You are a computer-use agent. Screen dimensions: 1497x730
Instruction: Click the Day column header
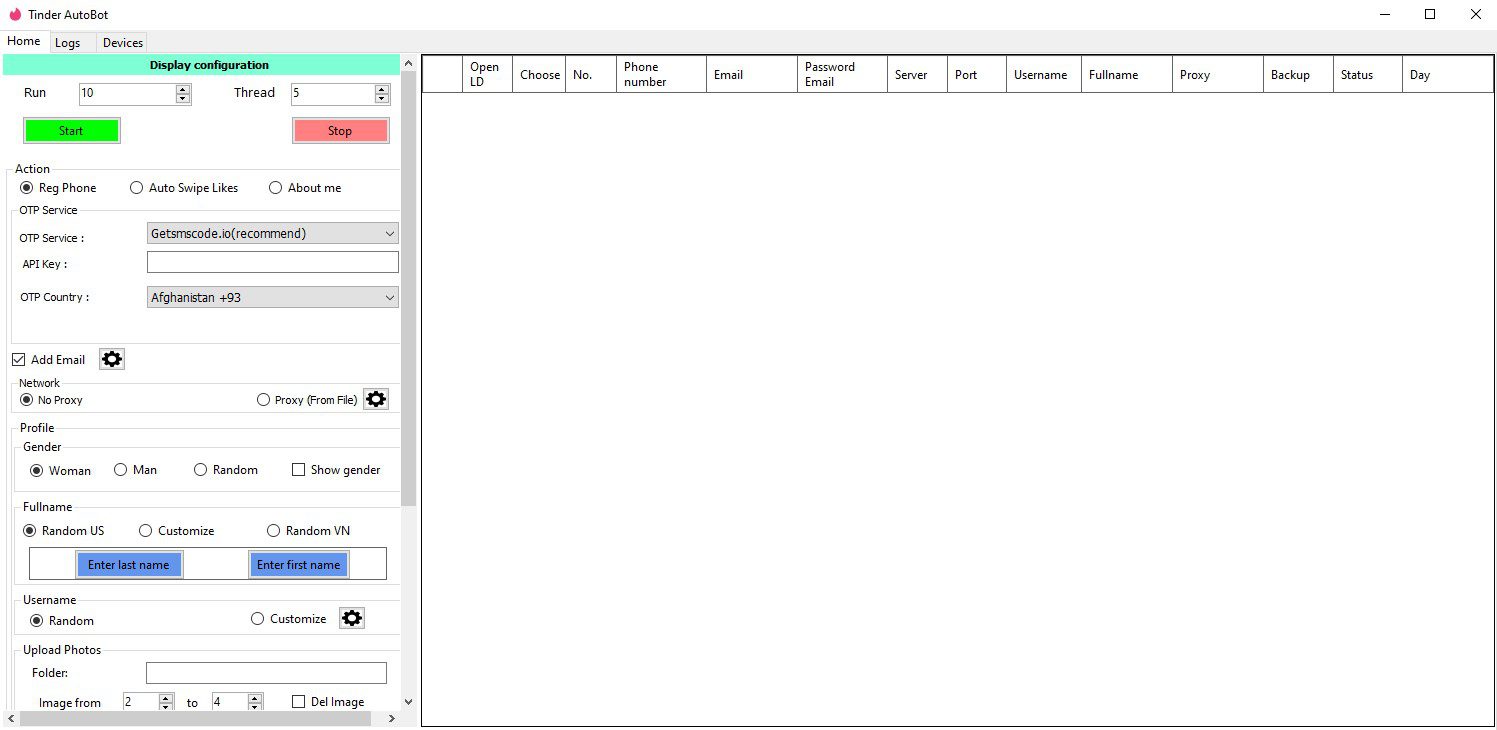1447,75
